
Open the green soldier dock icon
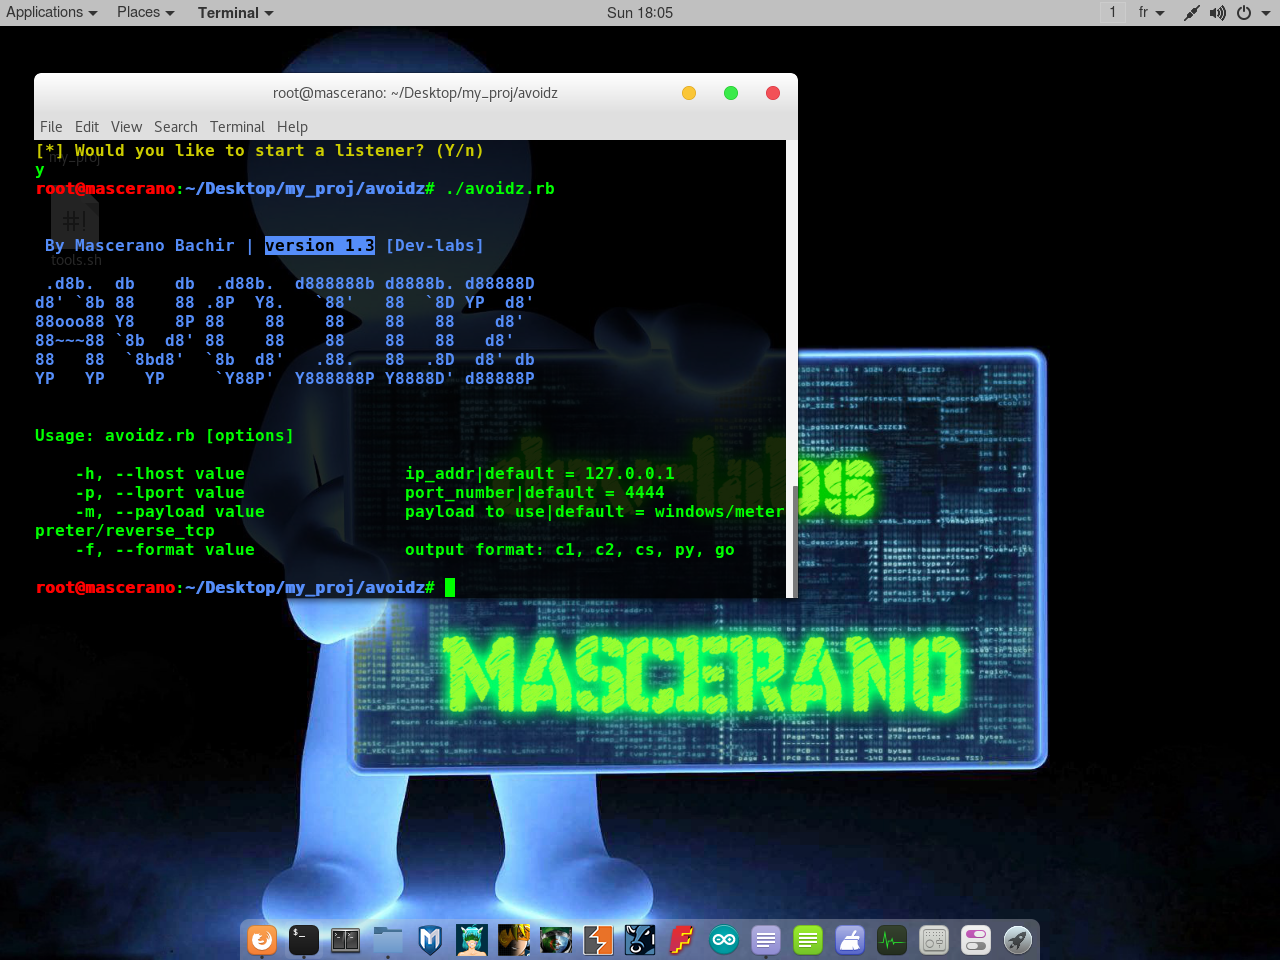coord(556,940)
